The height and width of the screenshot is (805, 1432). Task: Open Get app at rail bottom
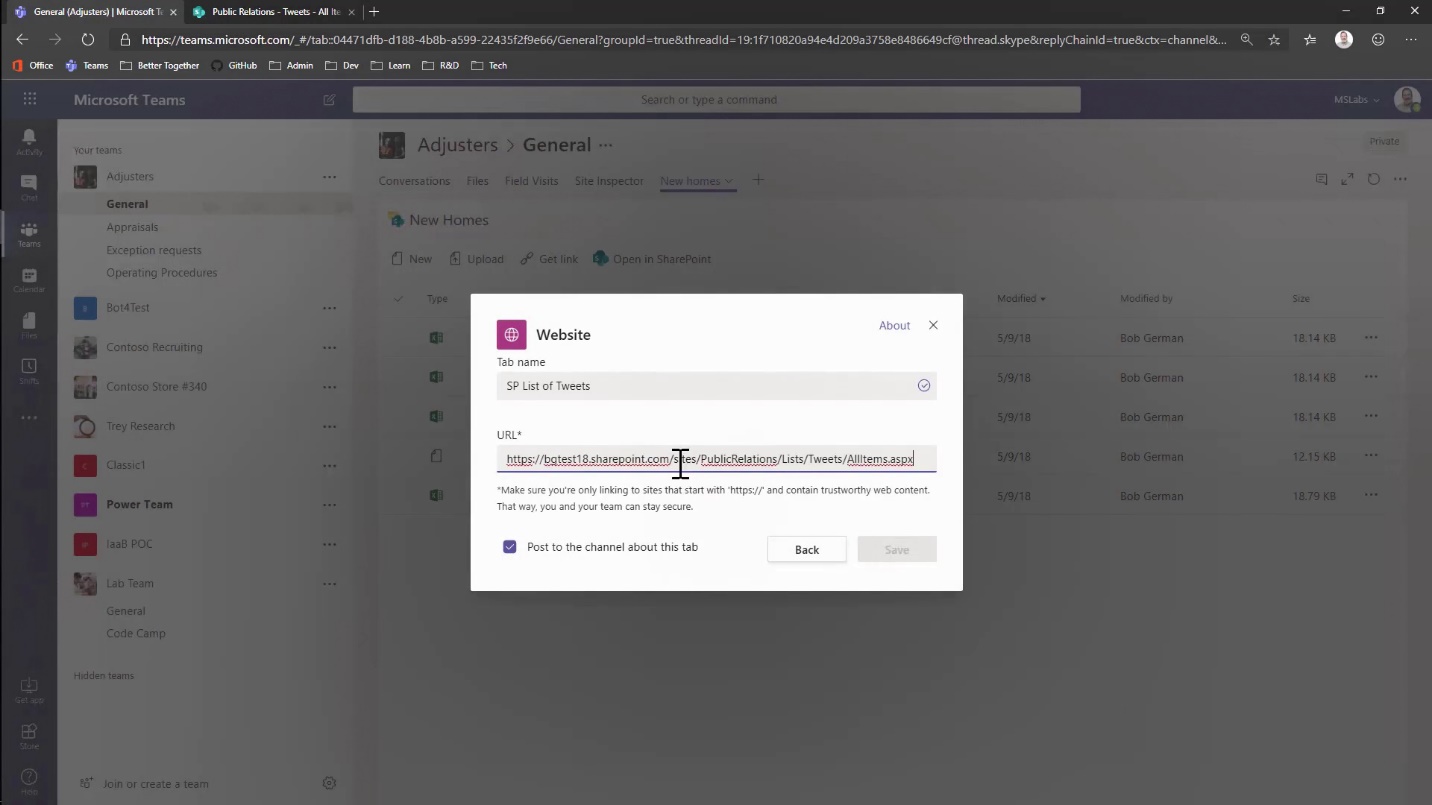click(29, 691)
